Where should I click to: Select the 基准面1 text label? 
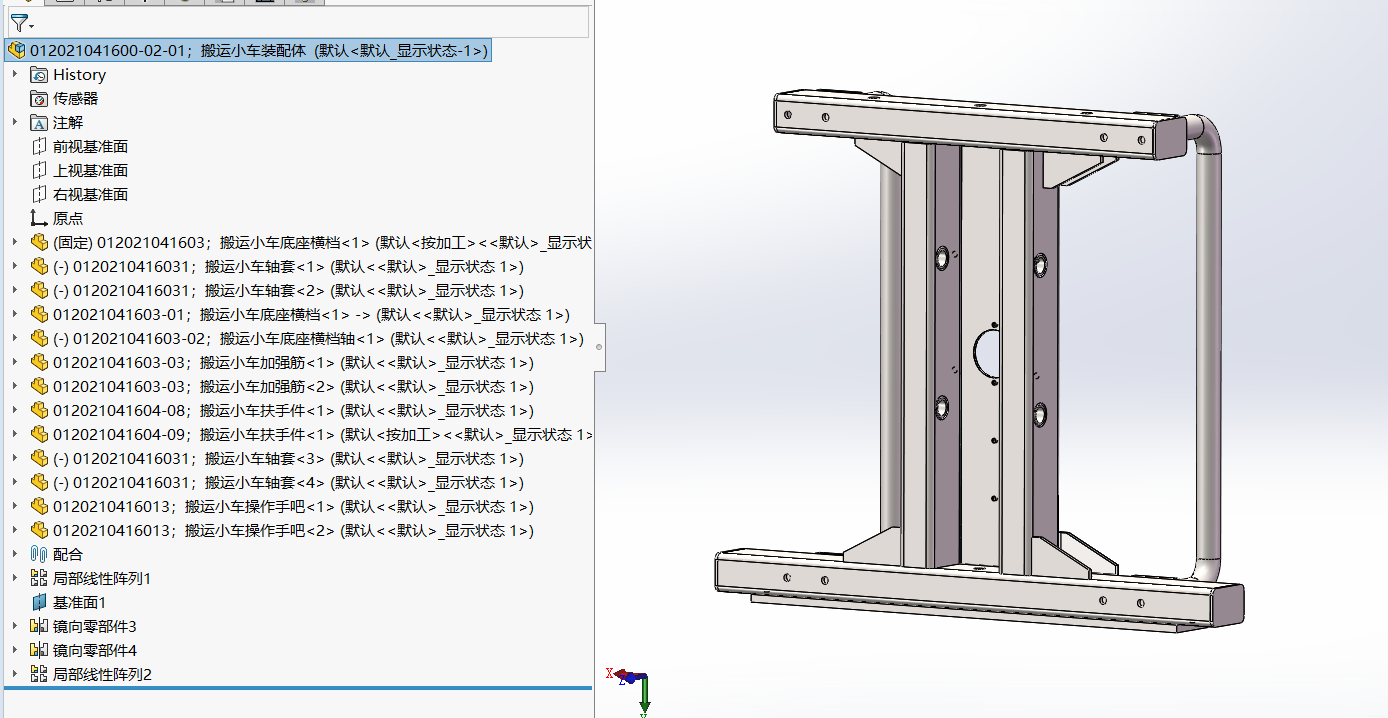tap(79, 603)
